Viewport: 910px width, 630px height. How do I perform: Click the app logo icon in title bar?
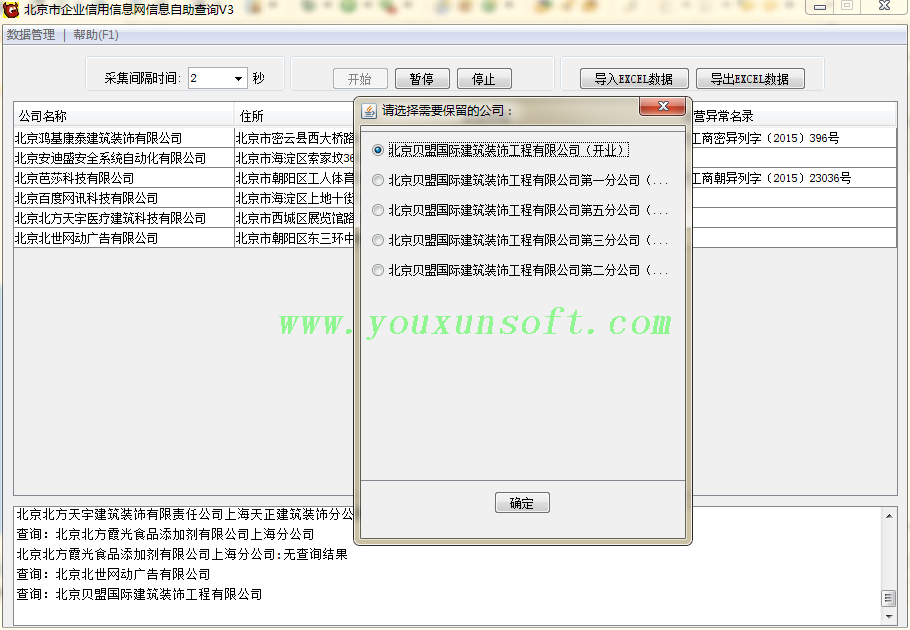click(x=10, y=9)
